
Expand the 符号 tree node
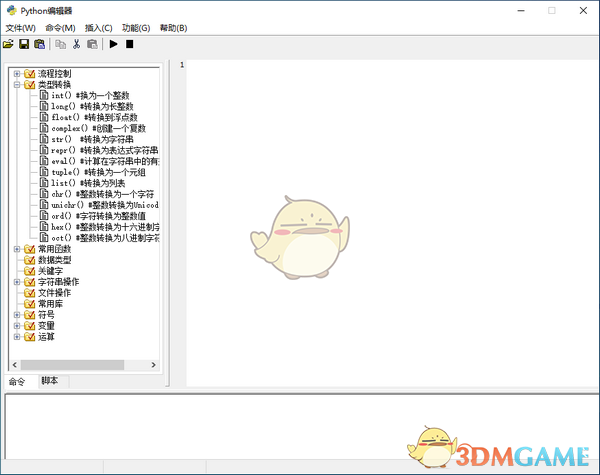tap(17, 315)
